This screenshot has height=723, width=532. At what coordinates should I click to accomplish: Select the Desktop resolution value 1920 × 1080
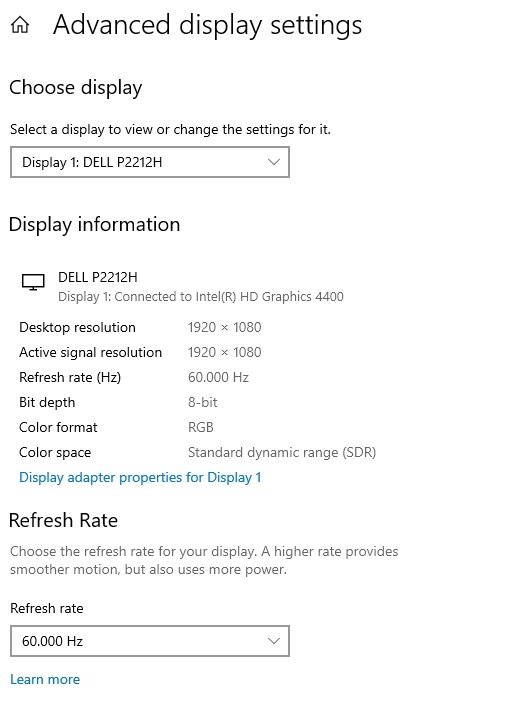(225, 327)
